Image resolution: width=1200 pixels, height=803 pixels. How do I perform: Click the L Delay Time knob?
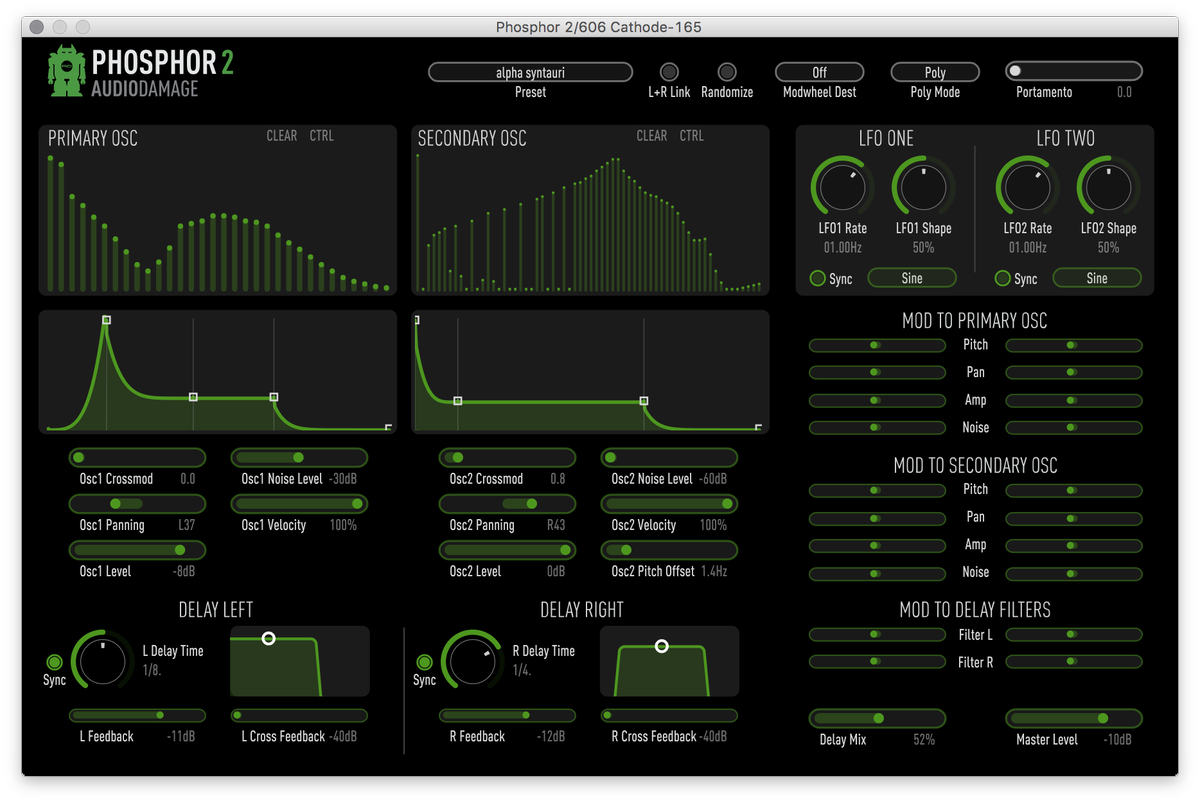(x=102, y=661)
